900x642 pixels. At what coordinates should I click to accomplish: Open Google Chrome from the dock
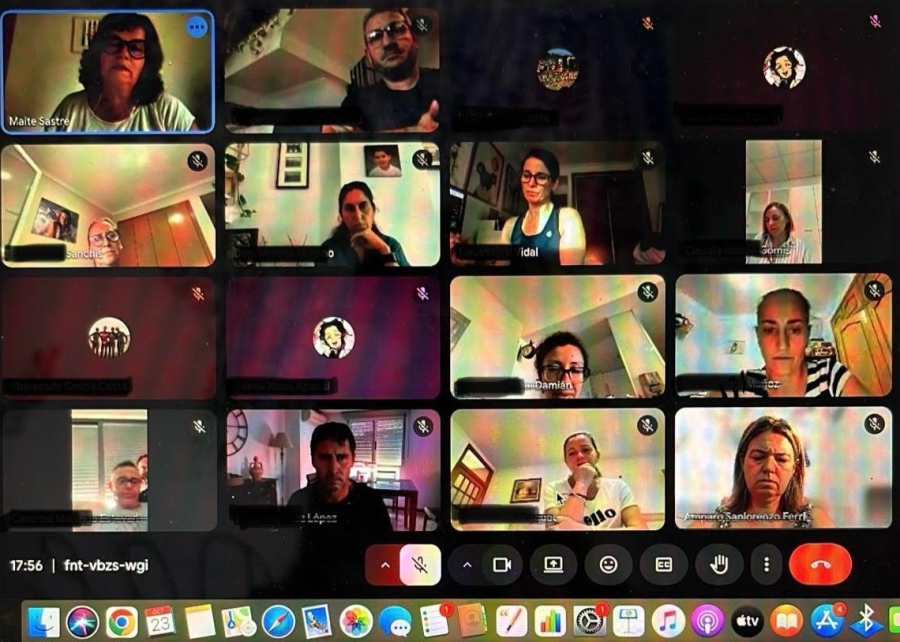click(122, 621)
